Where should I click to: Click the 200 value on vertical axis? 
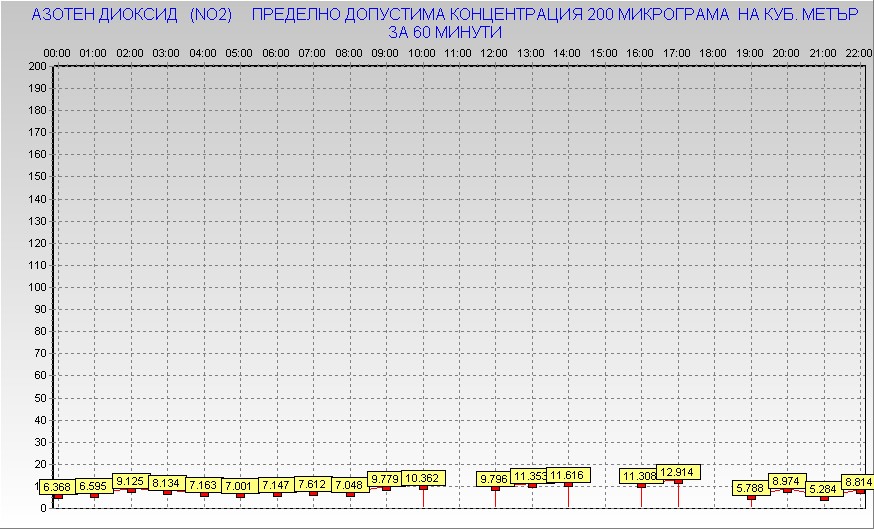(37, 66)
